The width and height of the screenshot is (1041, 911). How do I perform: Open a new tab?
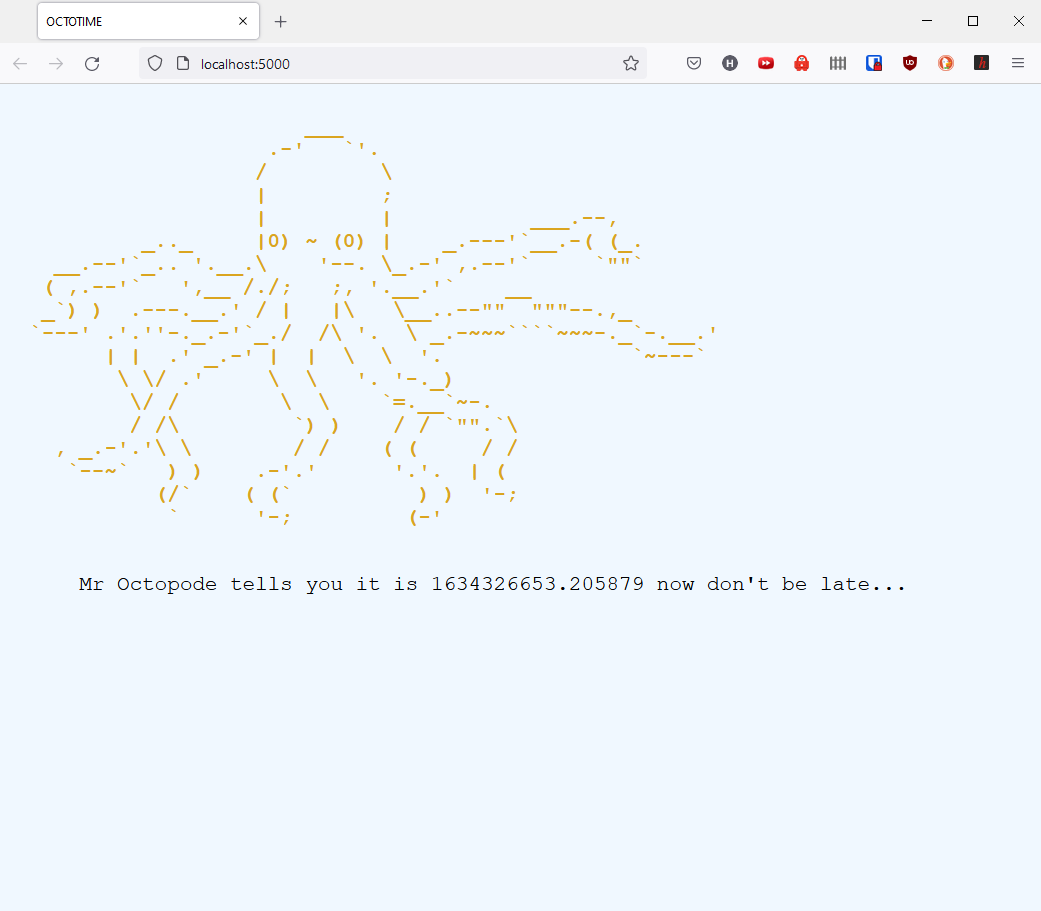281,22
